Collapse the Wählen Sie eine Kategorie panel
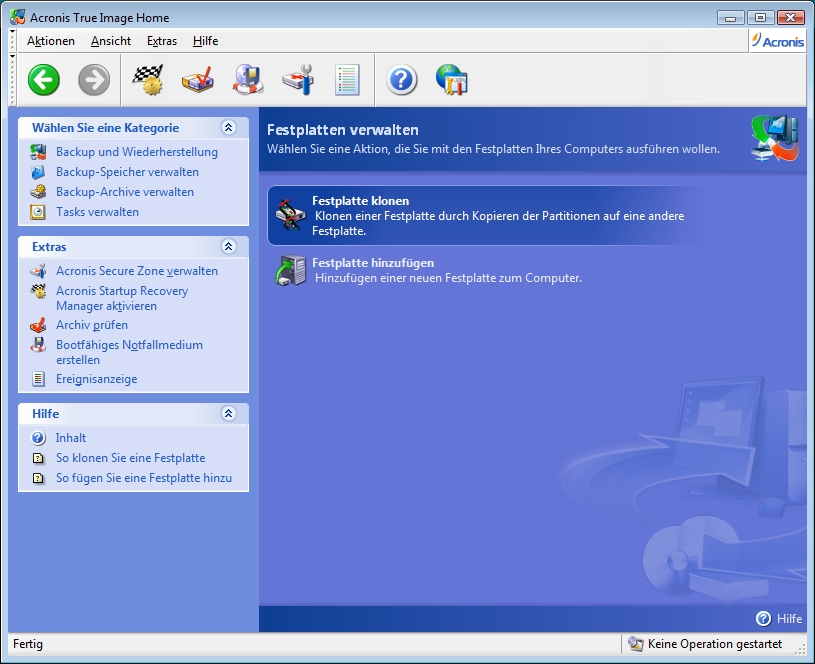This screenshot has width=815, height=664. [229, 127]
